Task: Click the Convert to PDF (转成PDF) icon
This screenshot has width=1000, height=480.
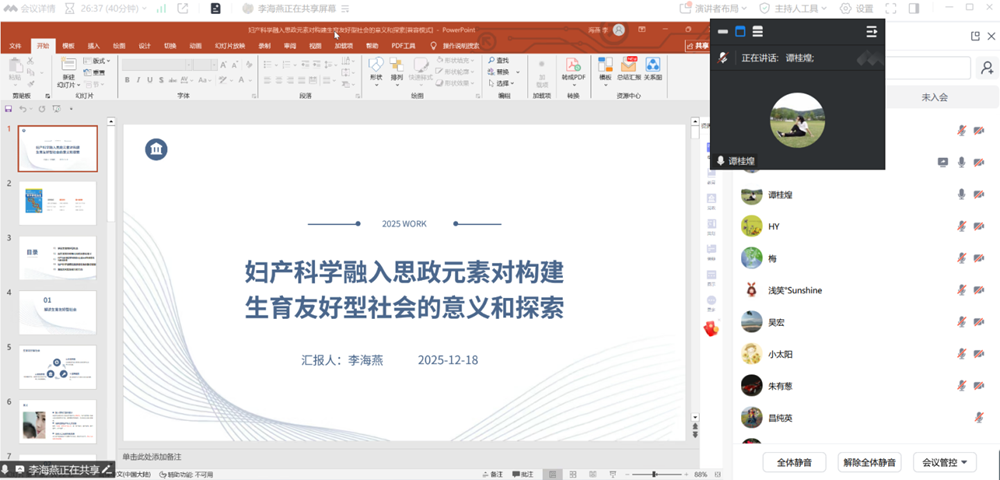Action: 573,64
